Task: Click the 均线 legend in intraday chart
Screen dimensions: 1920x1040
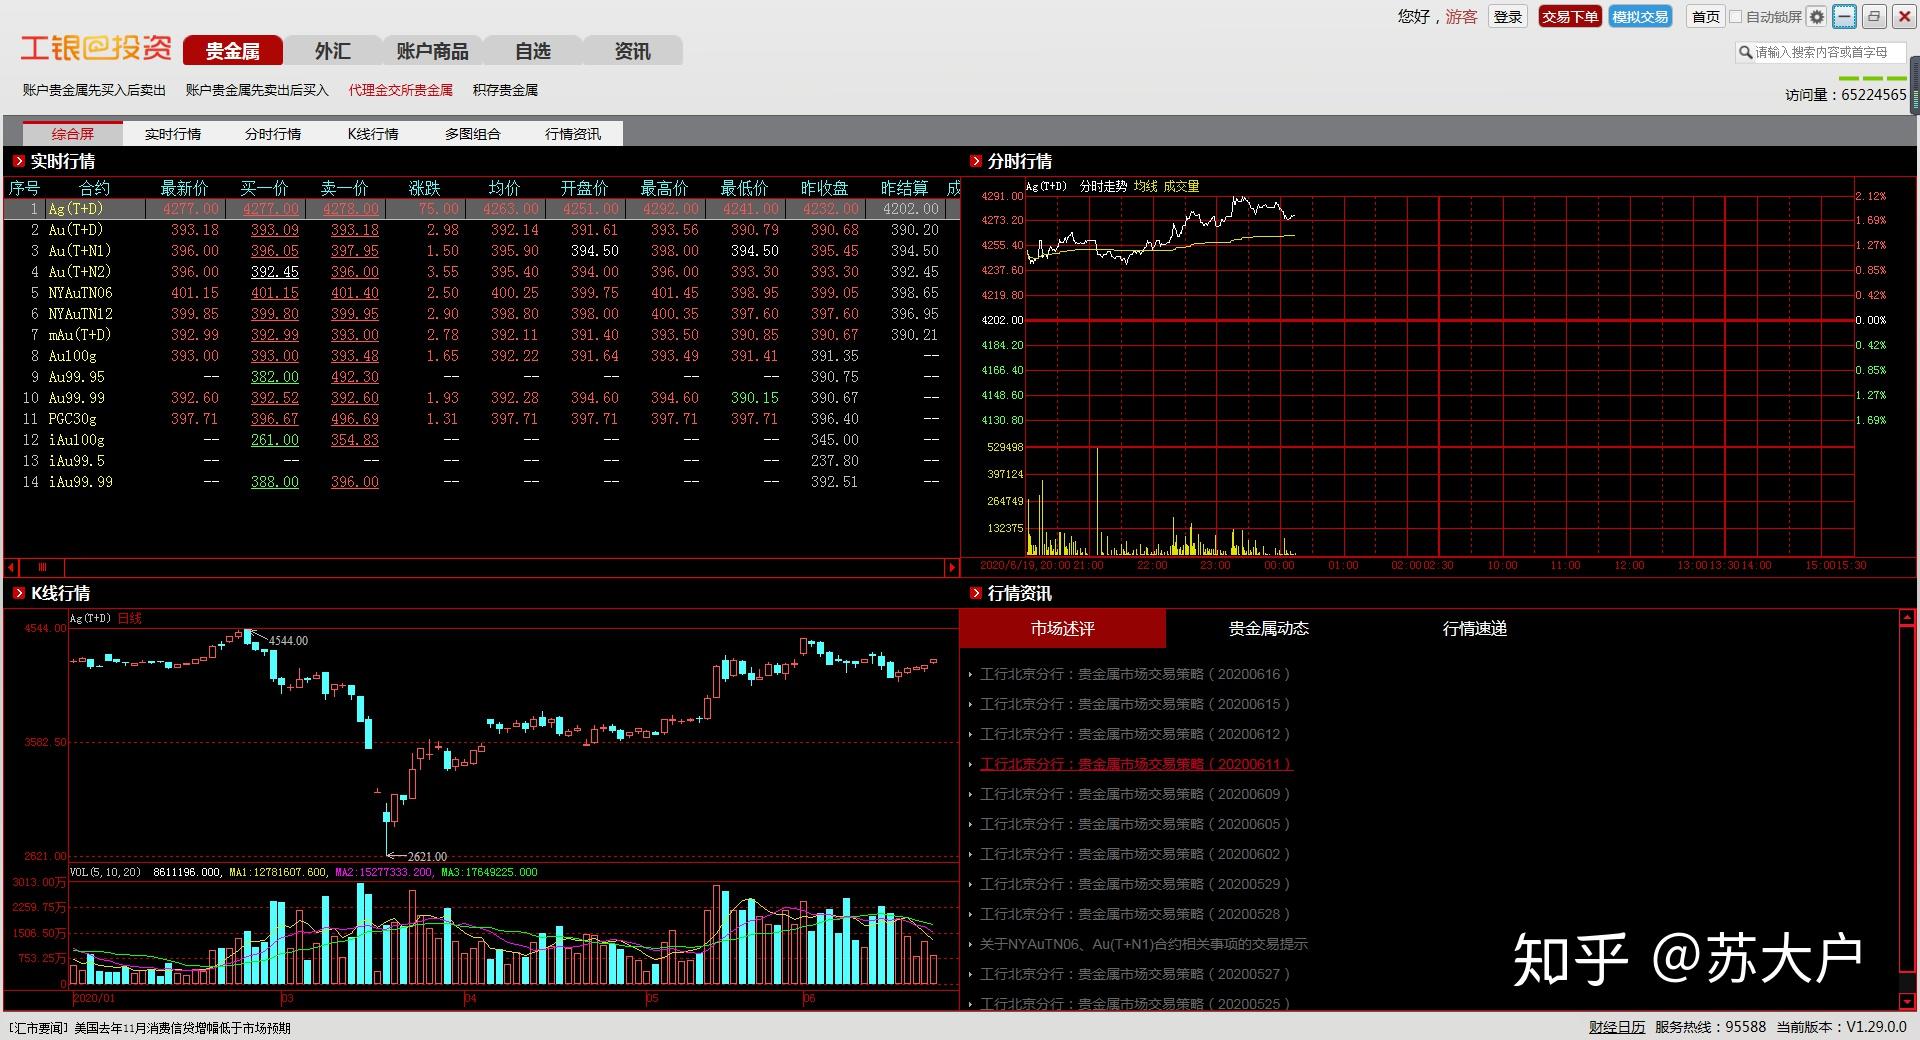Action: pos(1145,186)
